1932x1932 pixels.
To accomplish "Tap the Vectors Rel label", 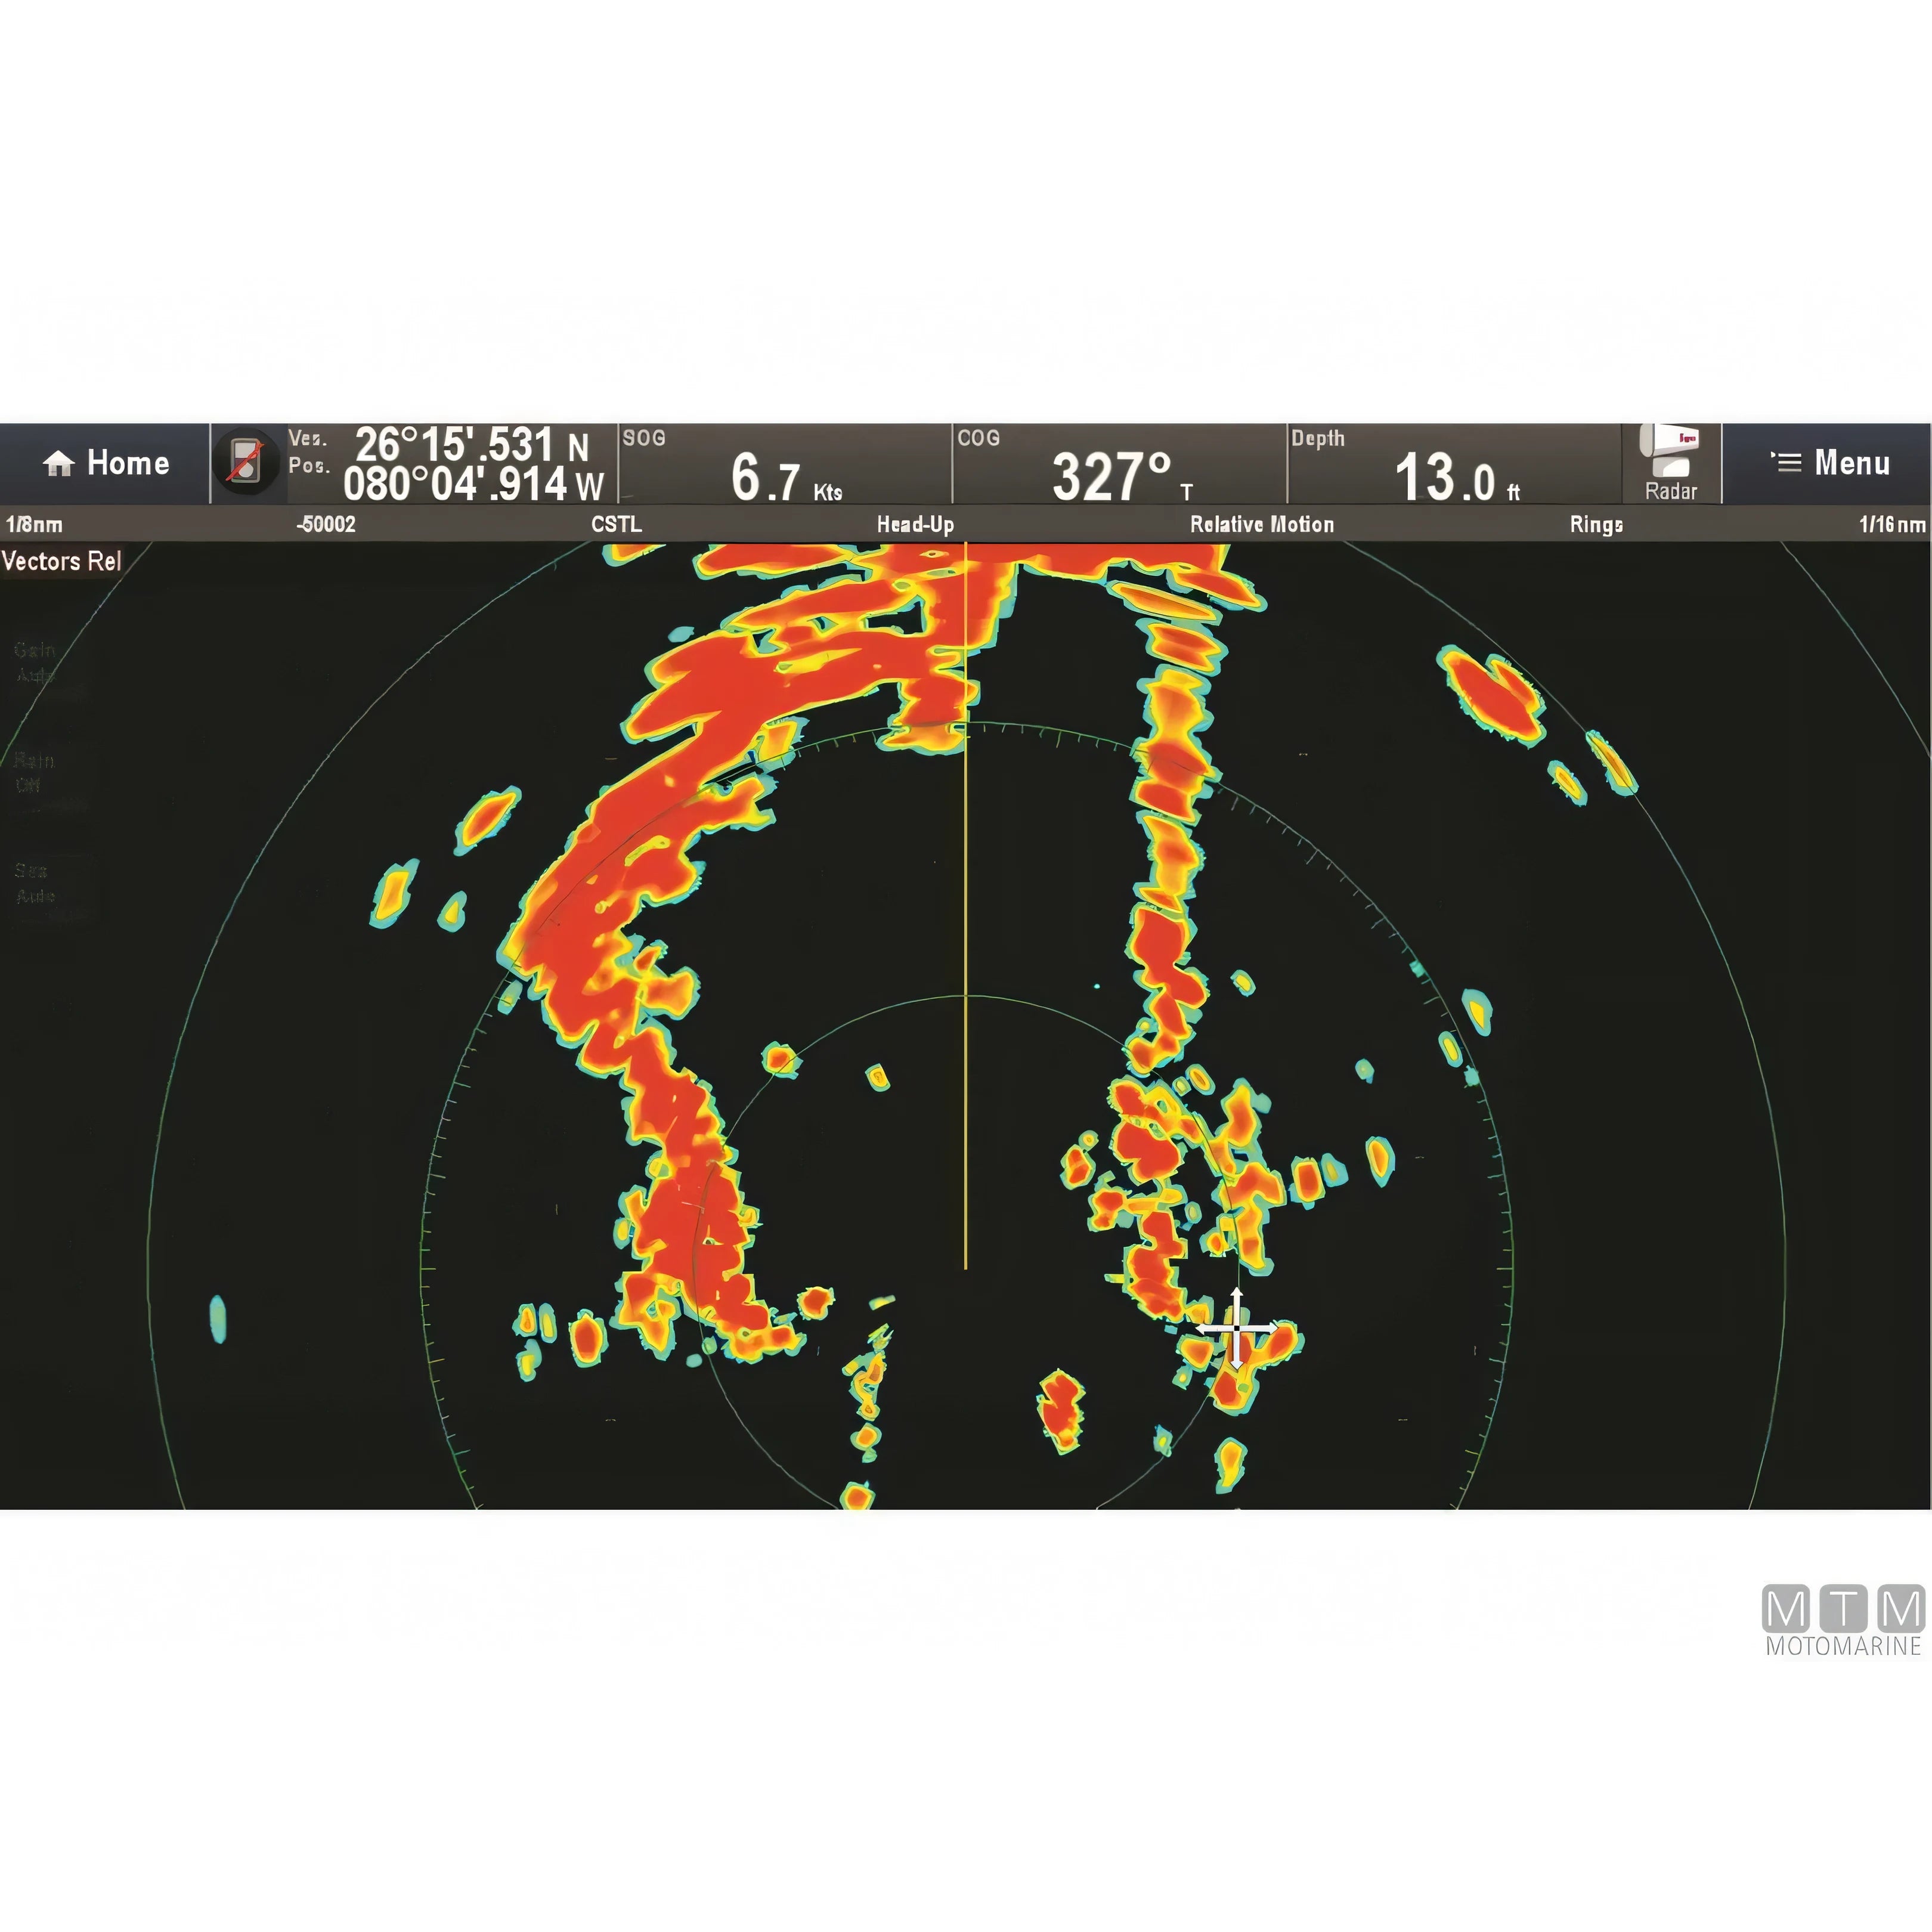I will point(62,561).
